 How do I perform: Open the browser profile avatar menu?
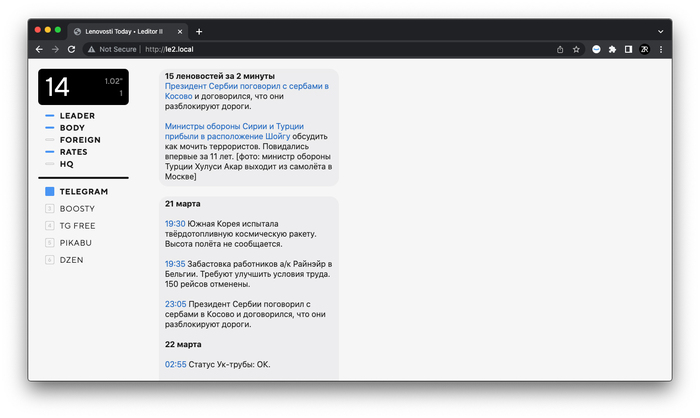tap(644, 49)
